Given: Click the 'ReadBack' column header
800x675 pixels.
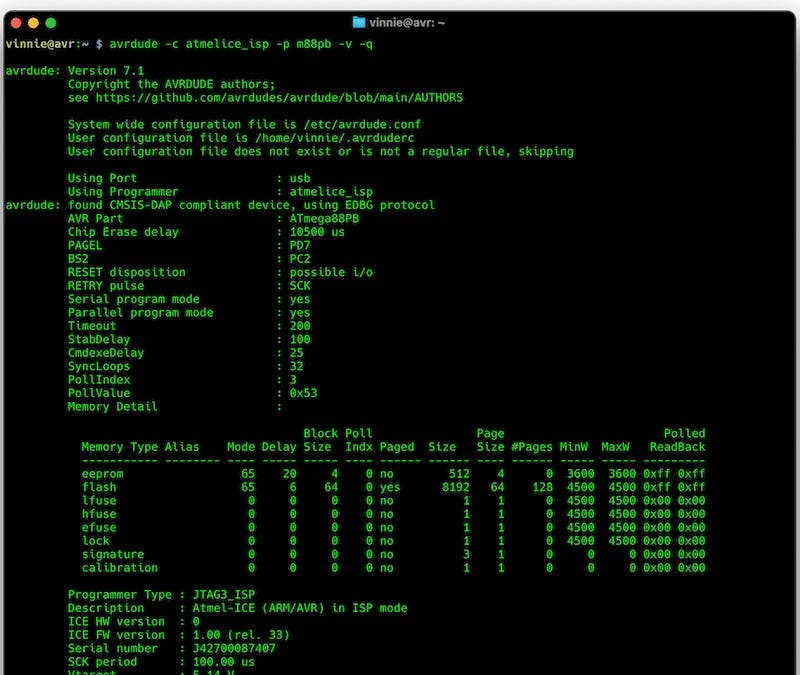Looking at the screenshot, I should tap(678, 447).
